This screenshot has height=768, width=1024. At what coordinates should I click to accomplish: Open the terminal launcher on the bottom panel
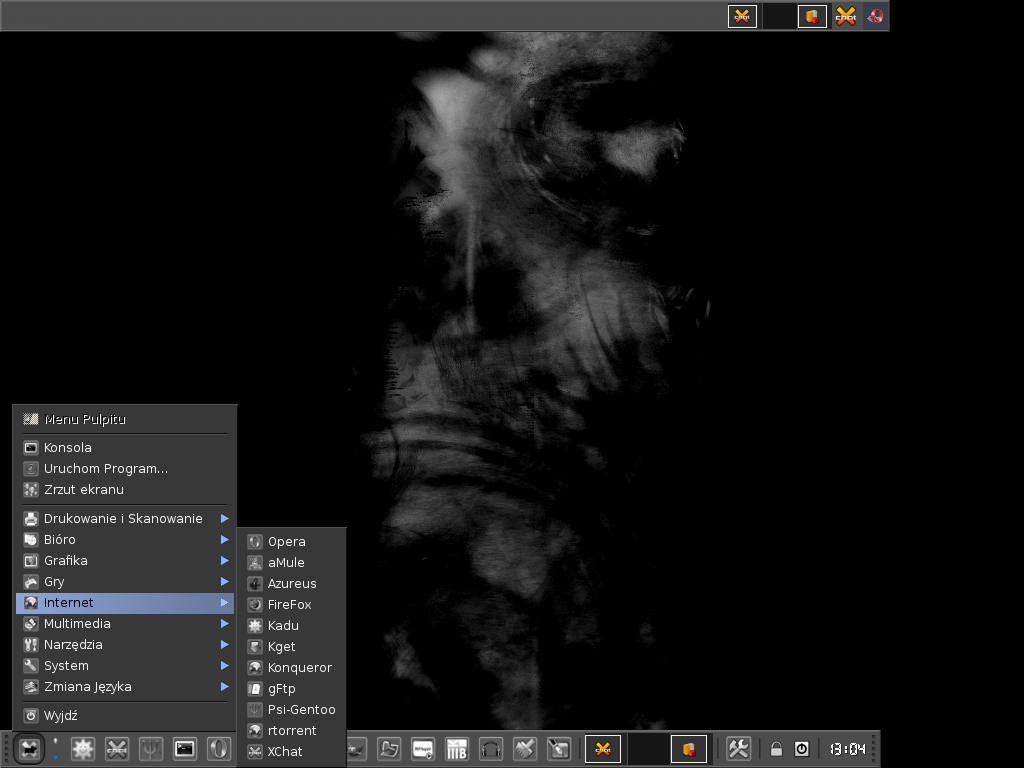tap(185, 748)
